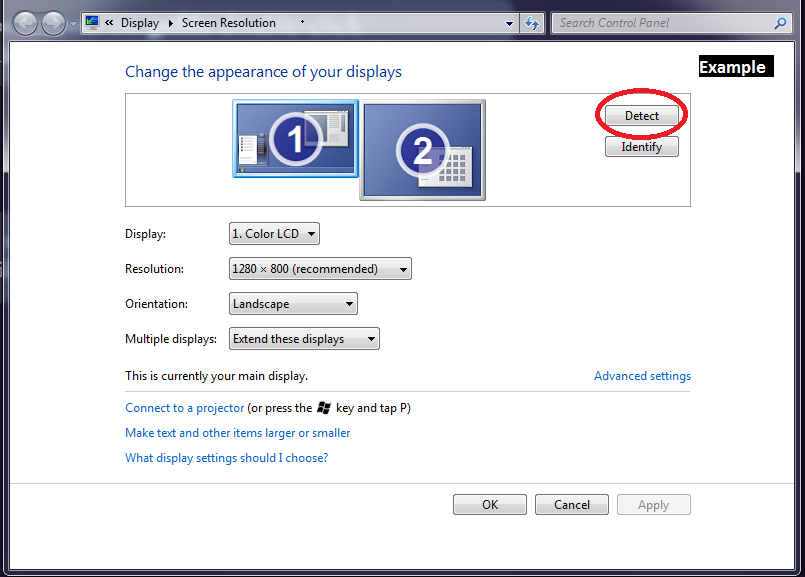The width and height of the screenshot is (805, 577).
Task: Click the Forward navigation arrow button
Action: (53, 23)
